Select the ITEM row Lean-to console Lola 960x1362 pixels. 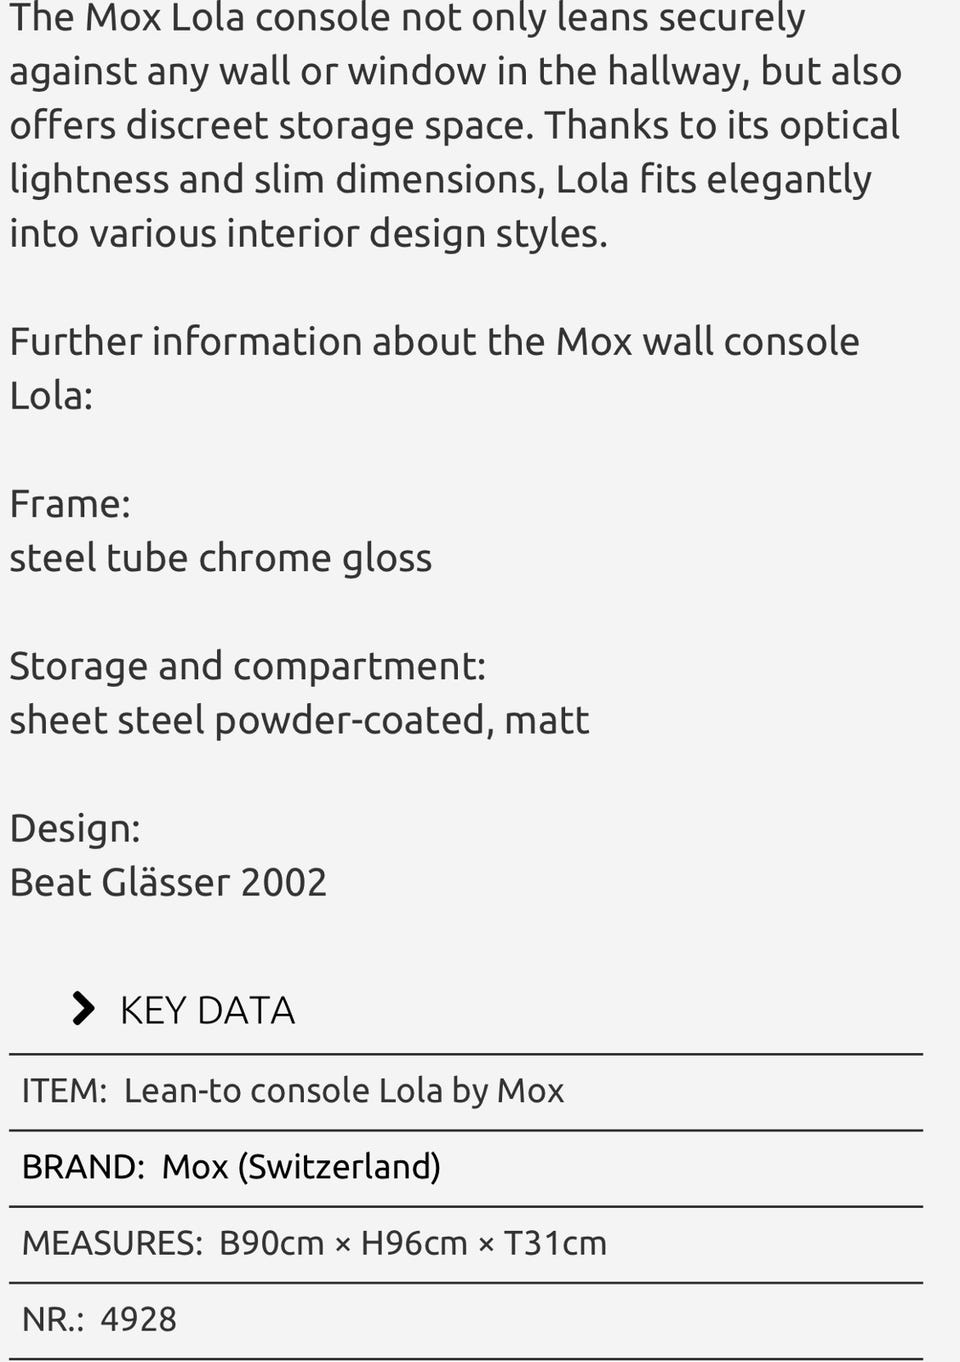click(x=466, y=1092)
